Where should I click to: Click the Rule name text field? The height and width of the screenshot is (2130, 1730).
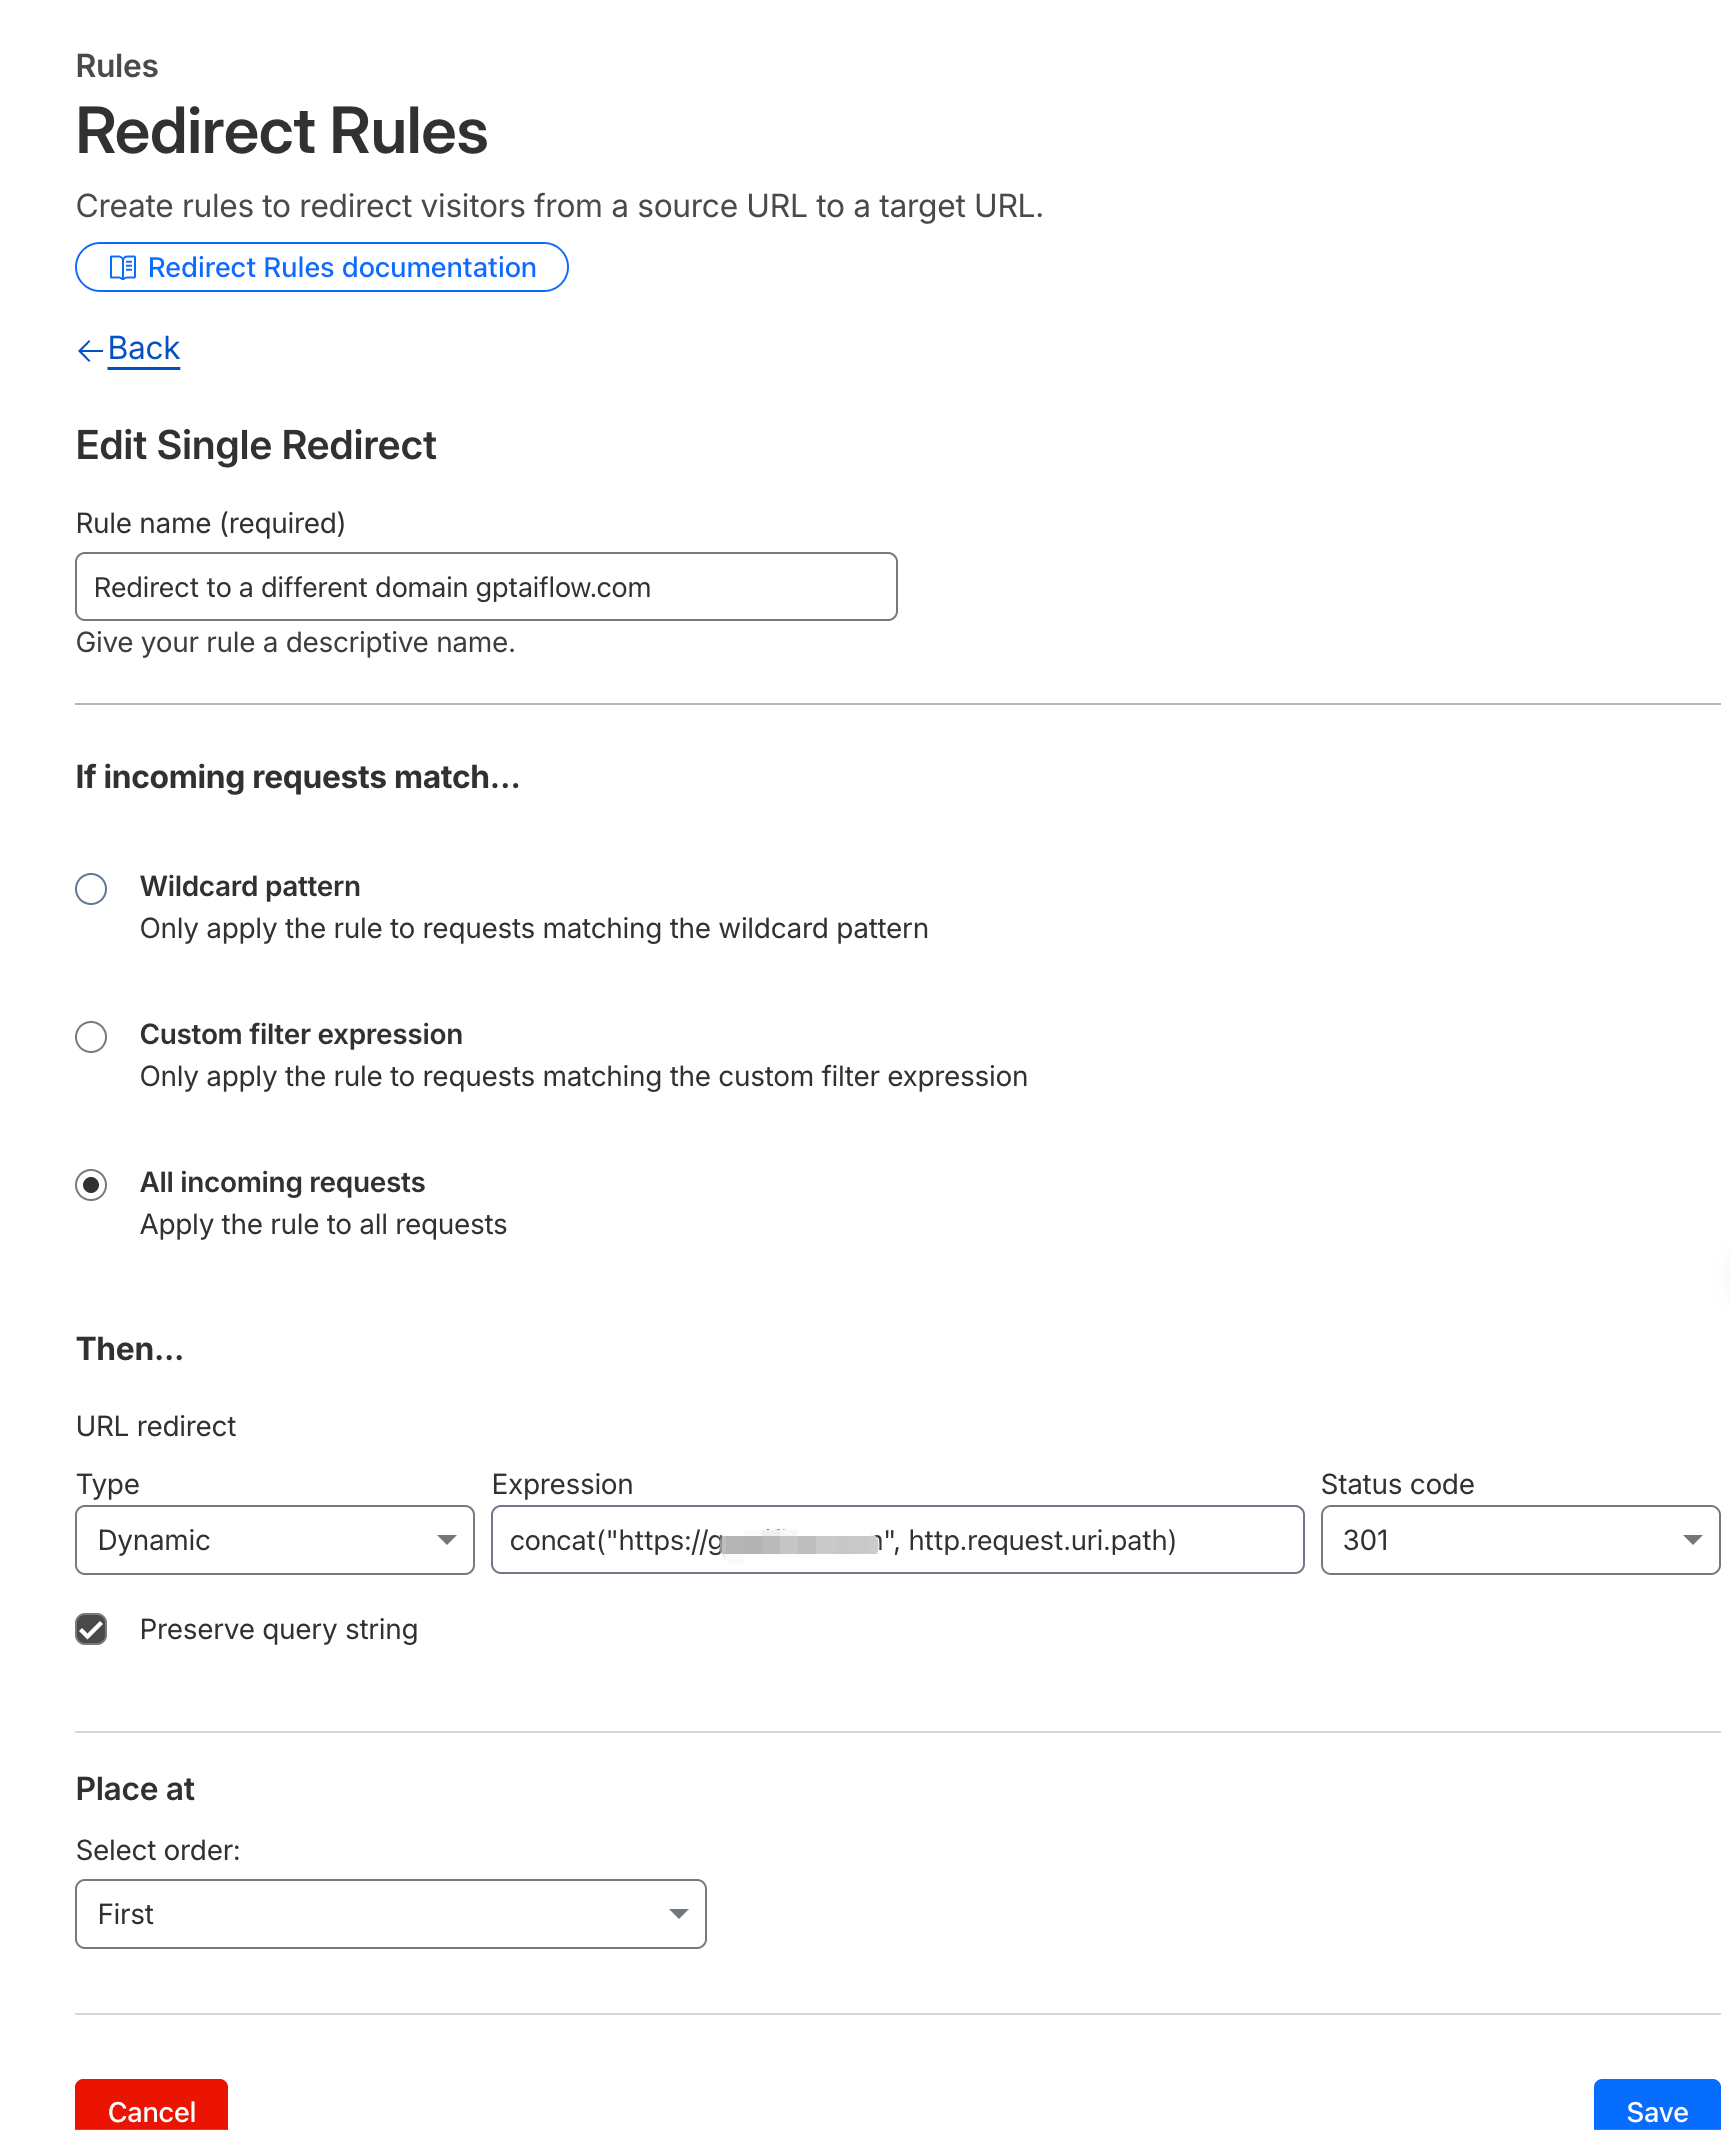click(486, 587)
